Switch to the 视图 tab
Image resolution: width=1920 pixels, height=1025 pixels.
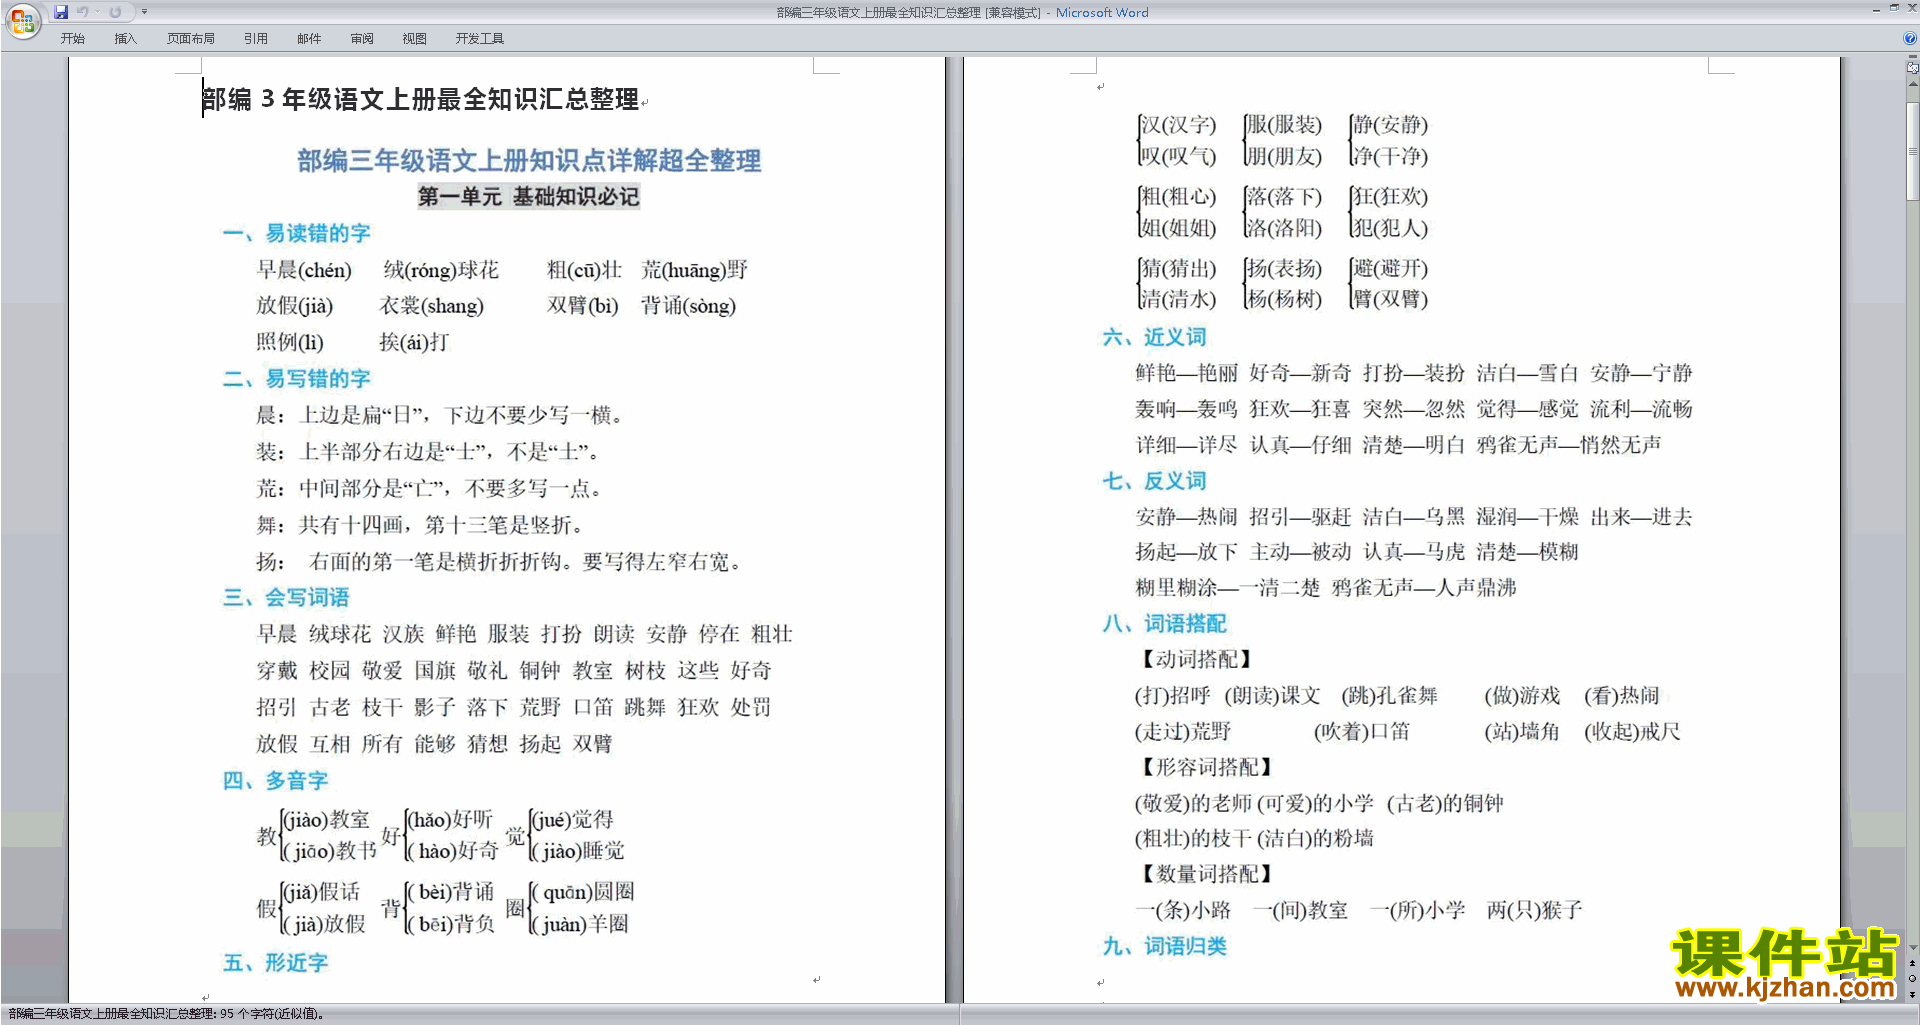(x=415, y=38)
